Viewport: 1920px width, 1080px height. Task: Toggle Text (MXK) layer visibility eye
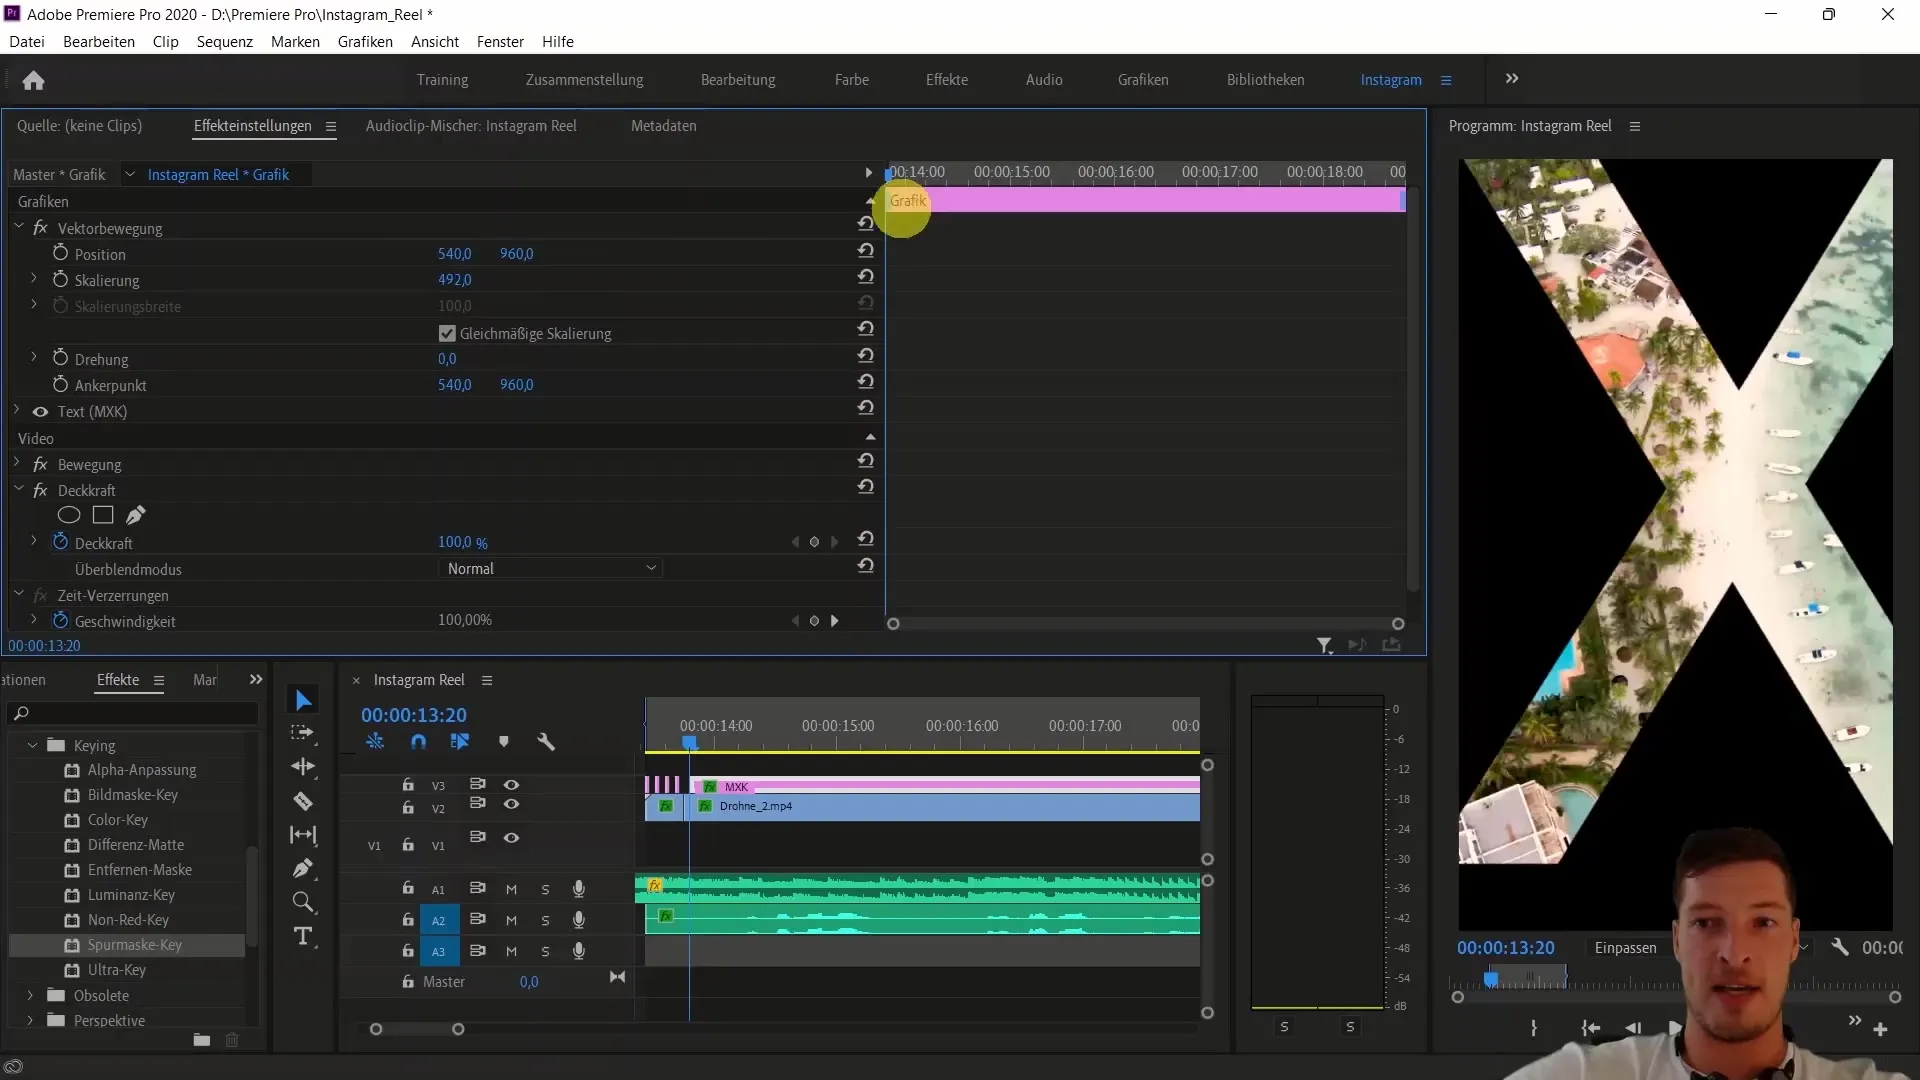click(40, 411)
